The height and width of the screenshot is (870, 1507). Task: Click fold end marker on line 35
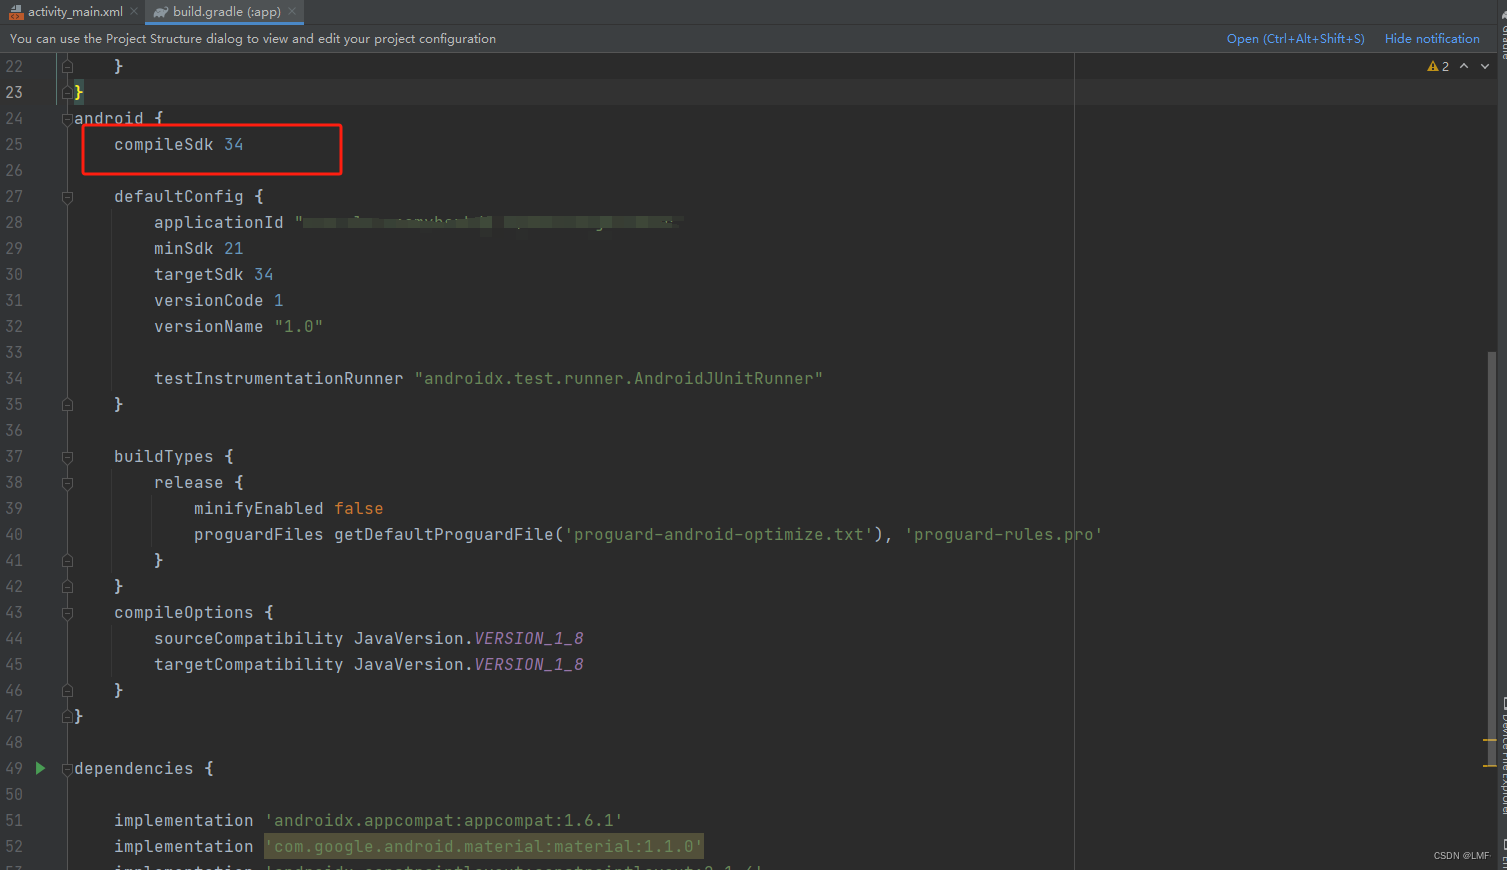[x=67, y=405]
